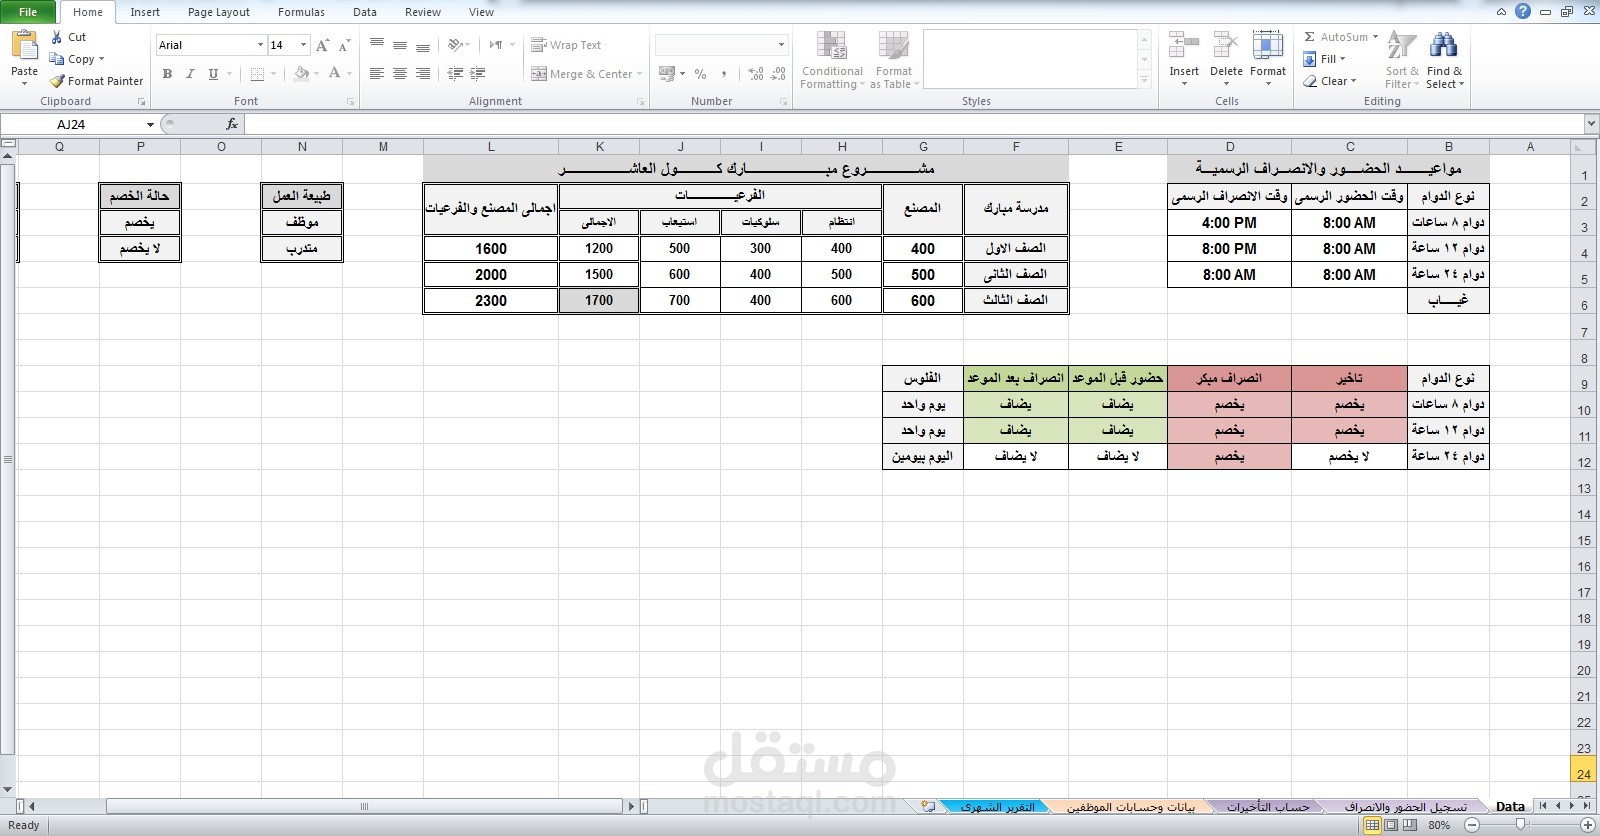Shrink the font size icon

(x=344, y=45)
